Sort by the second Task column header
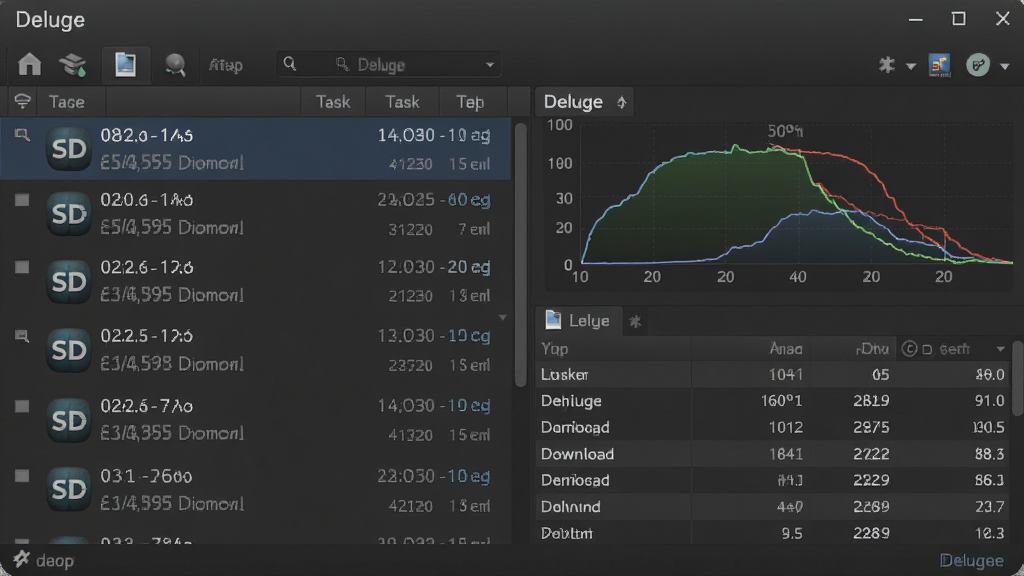This screenshot has height=576, width=1024. point(402,102)
